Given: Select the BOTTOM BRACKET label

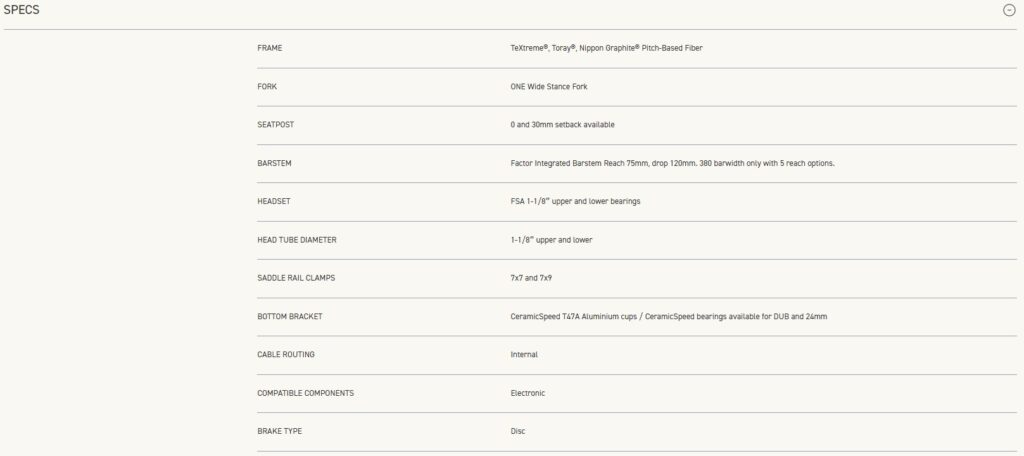Looking at the screenshot, I should [290, 317].
